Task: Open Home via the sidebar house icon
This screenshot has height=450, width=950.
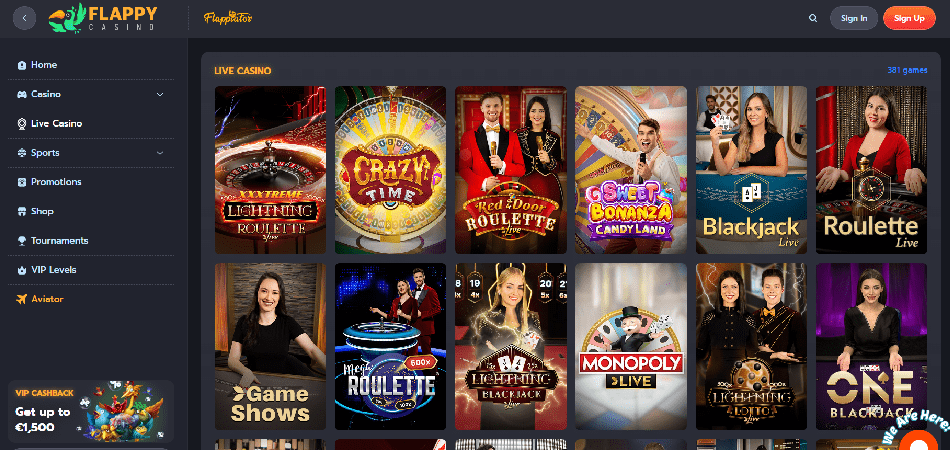Action: coord(22,65)
